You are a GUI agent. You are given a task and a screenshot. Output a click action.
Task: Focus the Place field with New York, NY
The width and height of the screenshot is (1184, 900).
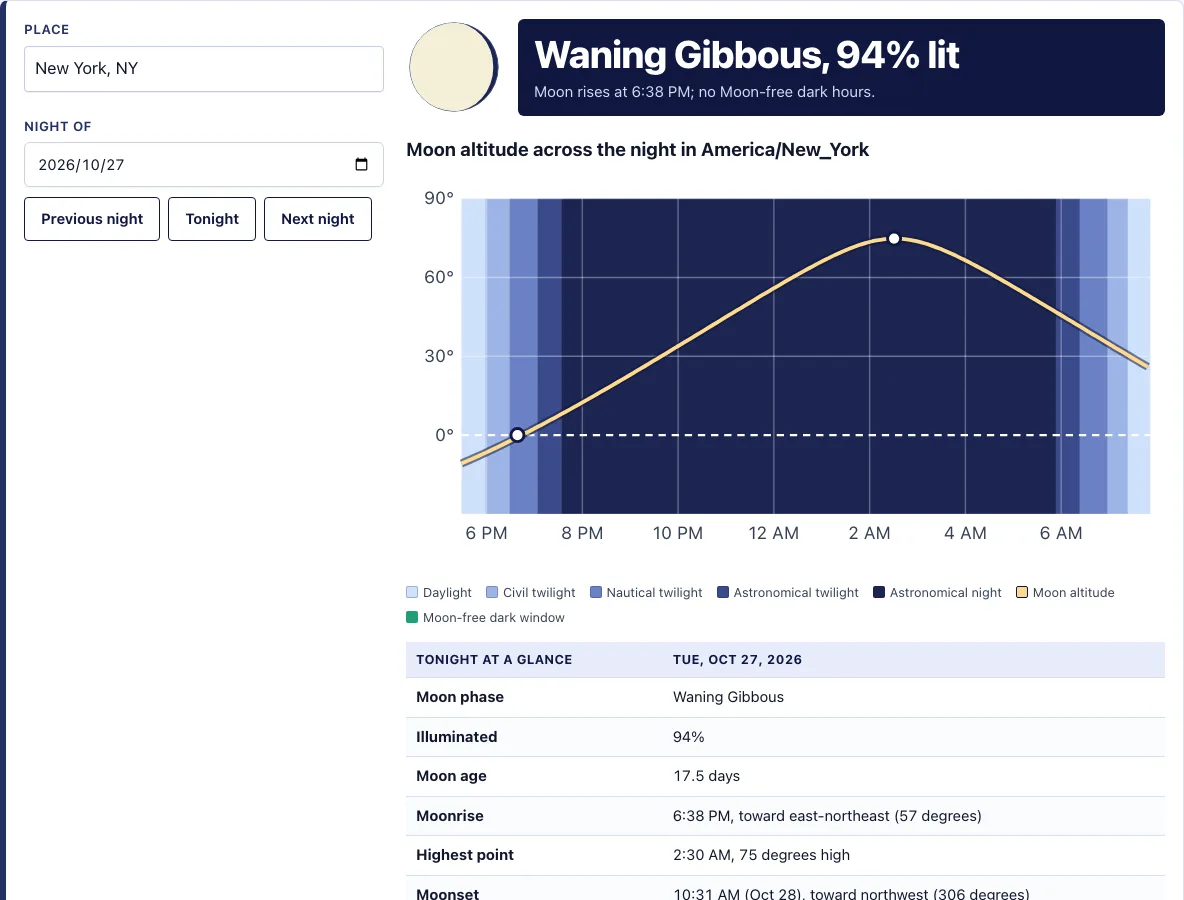click(204, 69)
